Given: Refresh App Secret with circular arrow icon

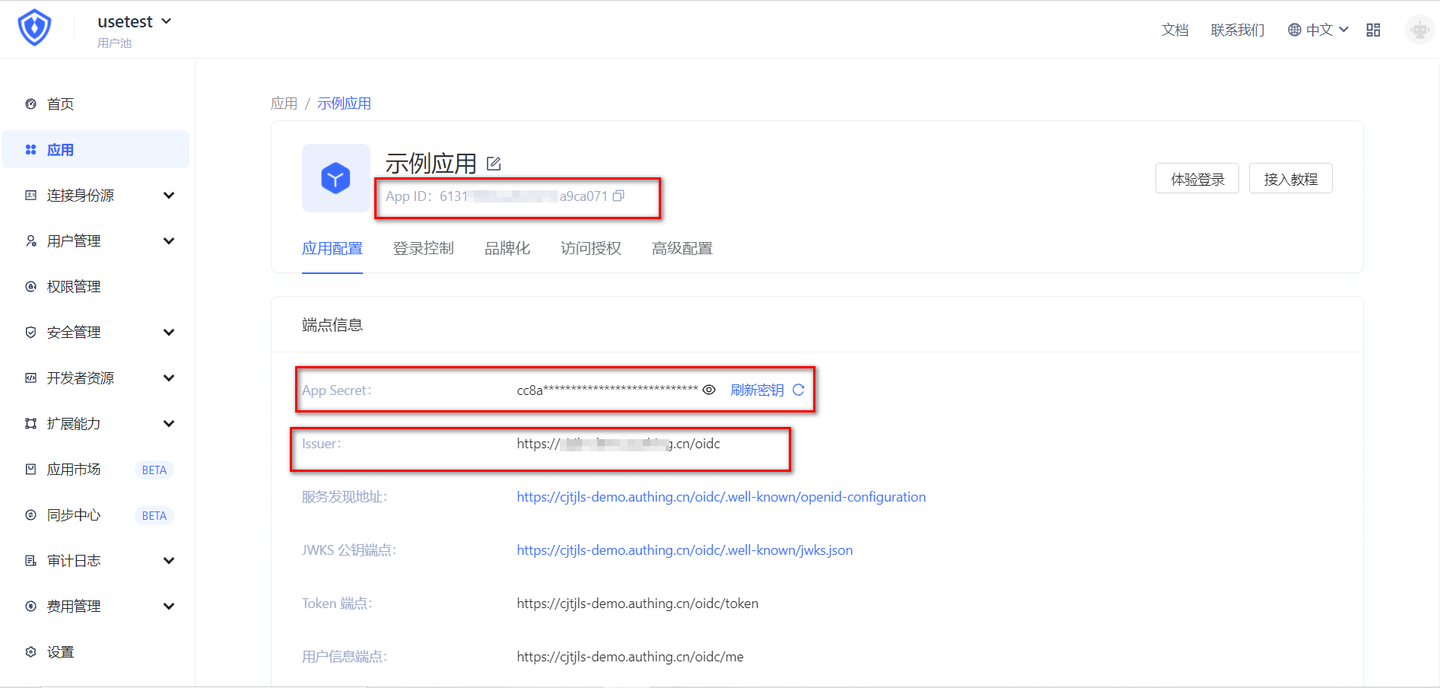Looking at the screenshot, I should pyautogui.click(x=797, y=390).
